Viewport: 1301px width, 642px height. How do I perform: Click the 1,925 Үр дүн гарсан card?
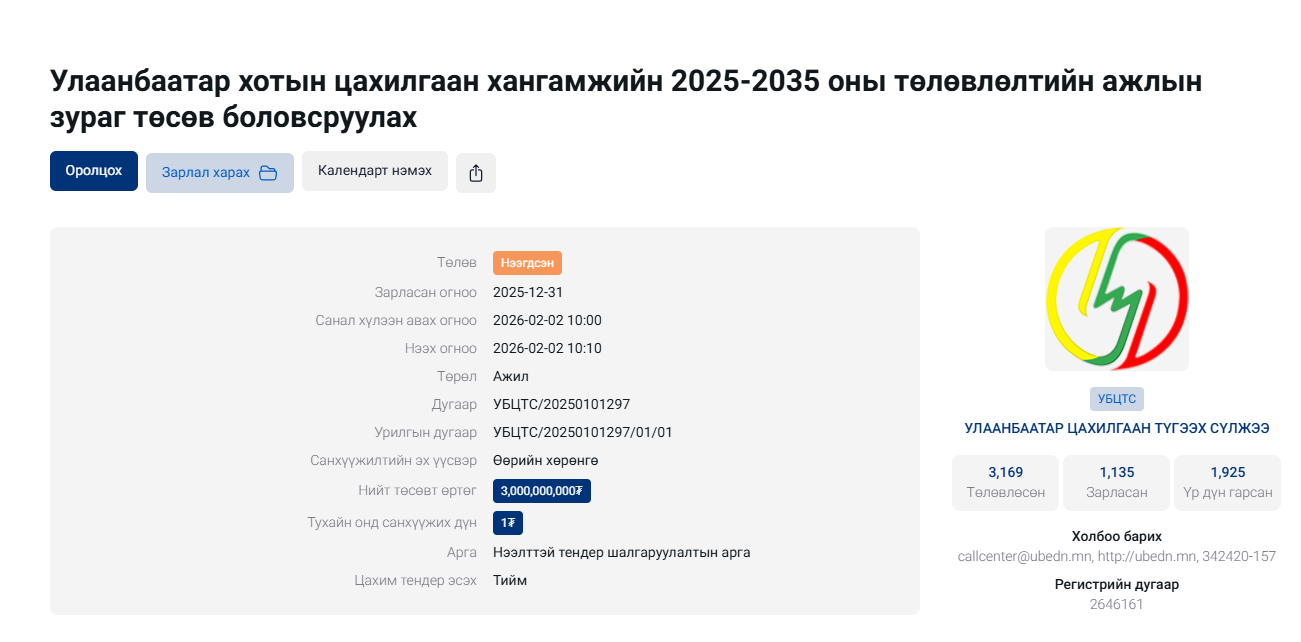pyautogui.click(x=1227, y=482)
